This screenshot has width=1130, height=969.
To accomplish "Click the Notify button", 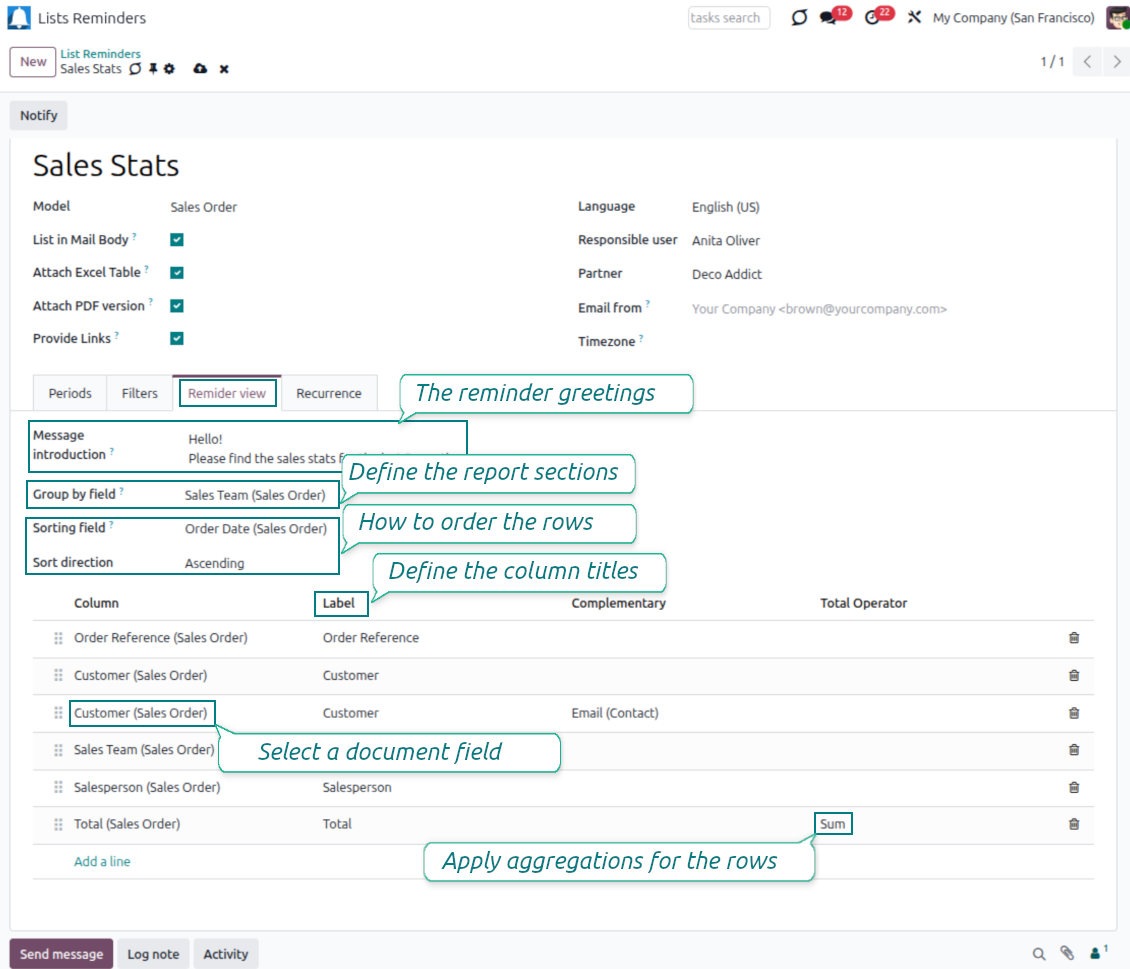I will (39, 115).
